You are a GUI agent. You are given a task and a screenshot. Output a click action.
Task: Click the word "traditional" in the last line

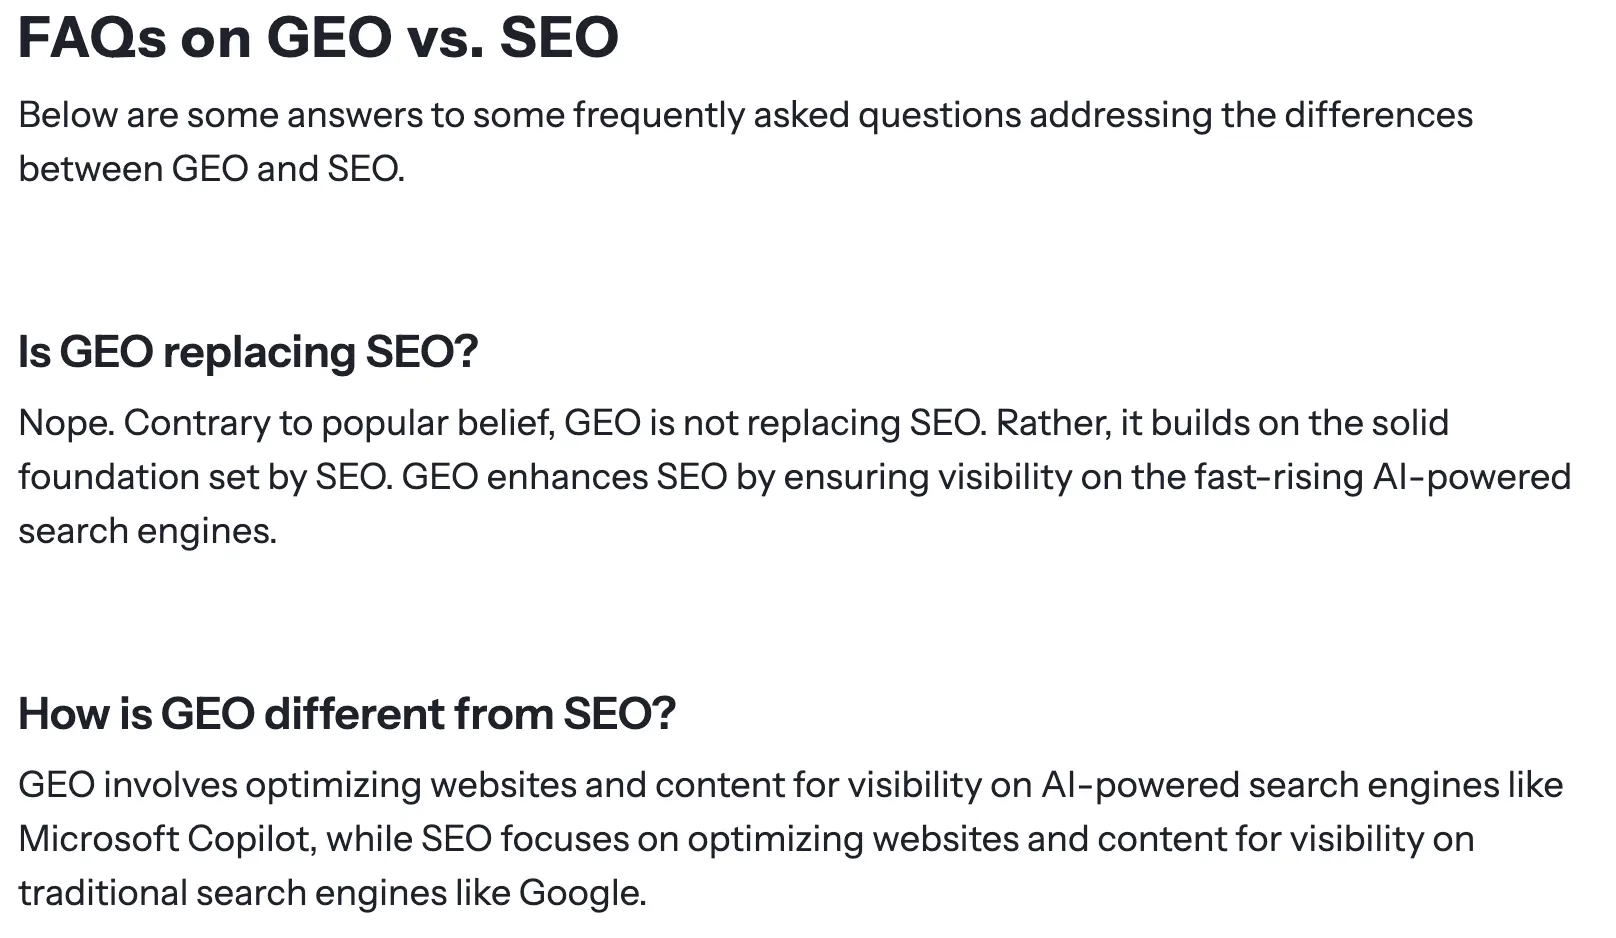coord(102,893)
